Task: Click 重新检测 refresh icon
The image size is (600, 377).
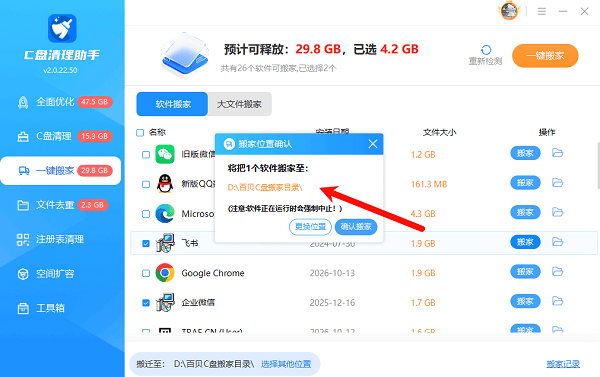Action: click(x=486, y=50)
